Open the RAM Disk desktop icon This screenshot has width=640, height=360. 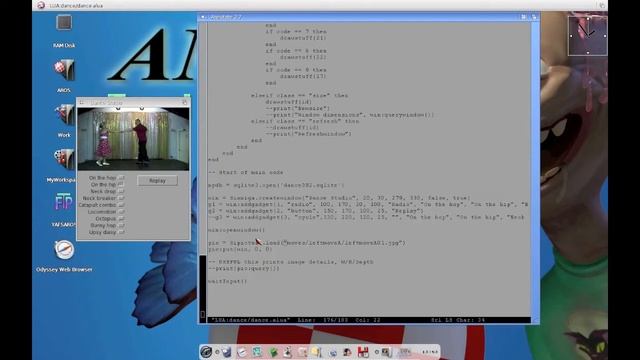click(x=64, y=23)
